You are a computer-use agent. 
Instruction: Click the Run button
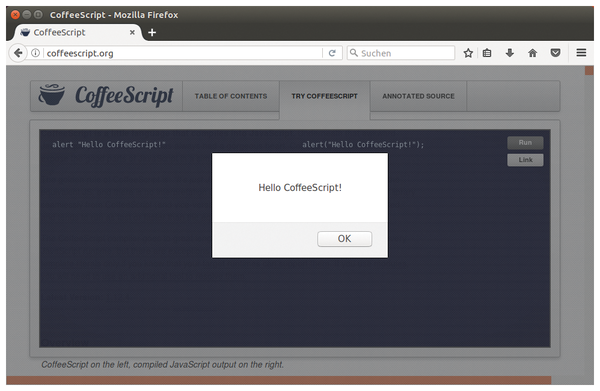tap(525, 143)
